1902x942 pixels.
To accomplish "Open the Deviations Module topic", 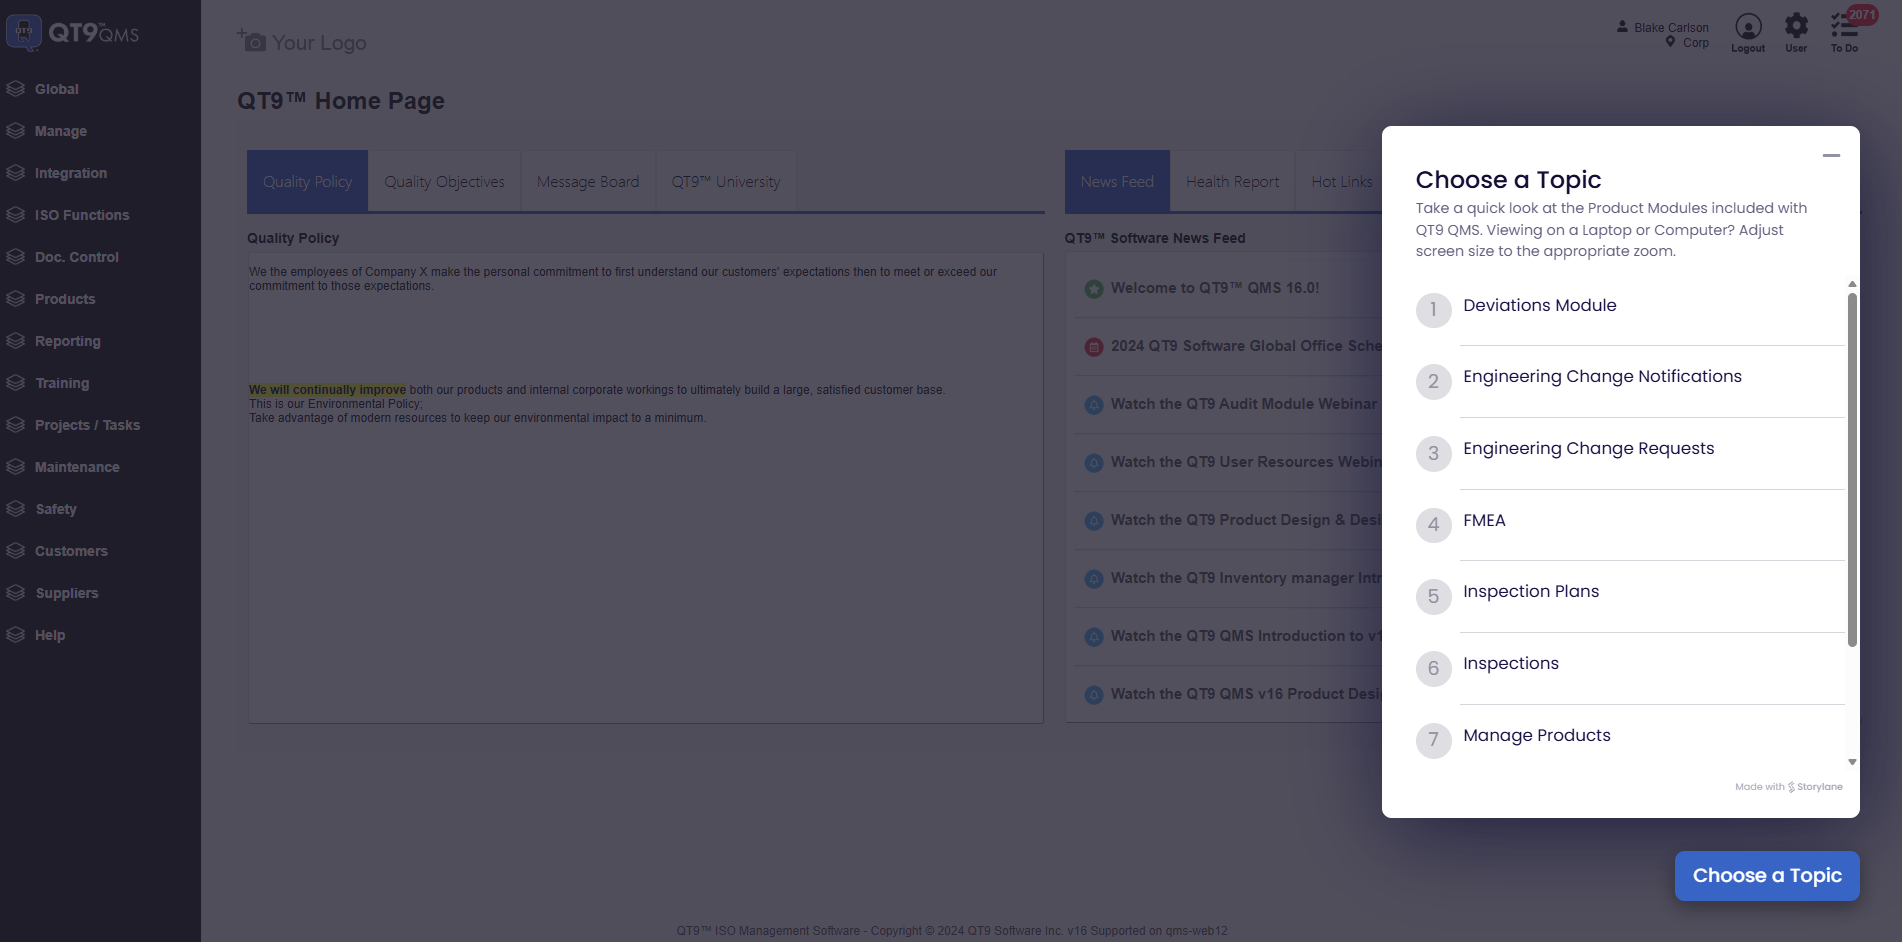I will (1539, 305).
